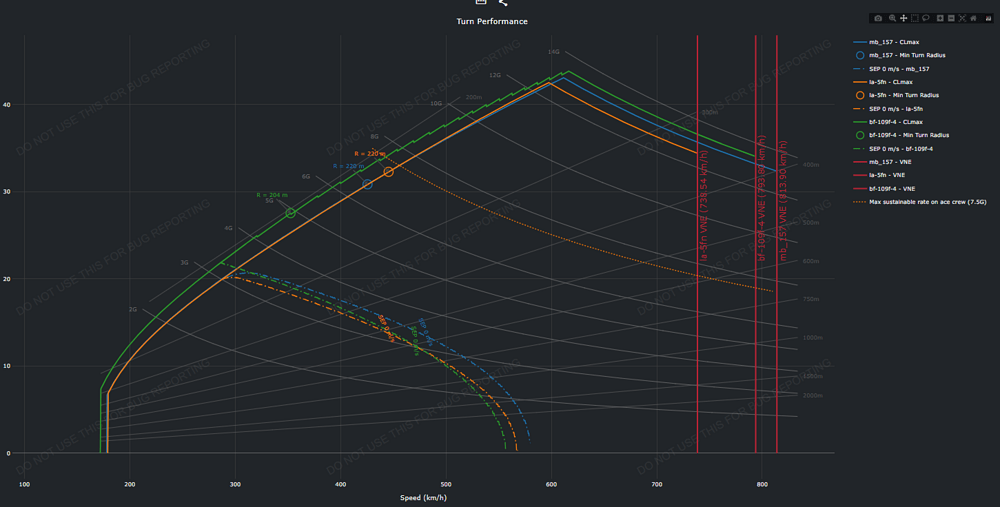The width and height of the screenshot is (1000, 507).
Task: Activate the Pan tool
Action: pos(904,18)
